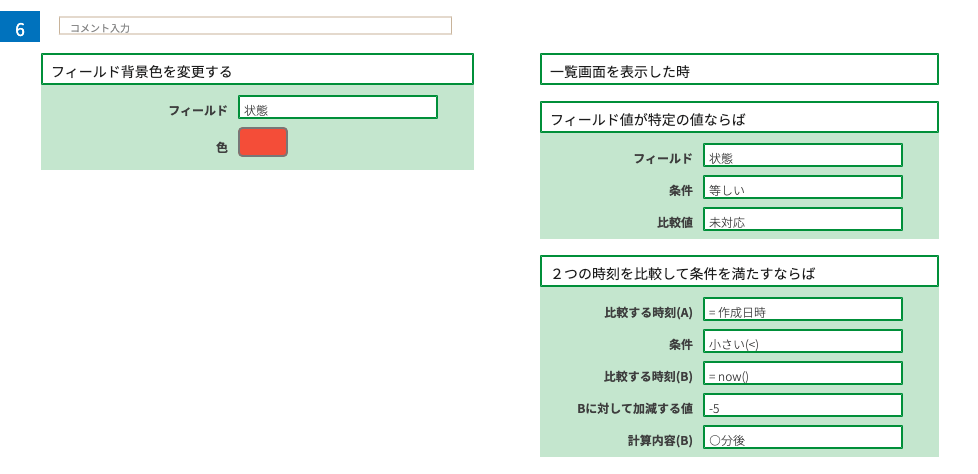Click the 比較する時刻(A) label
This screenshot has width=978, height=474.
point(648,313)
